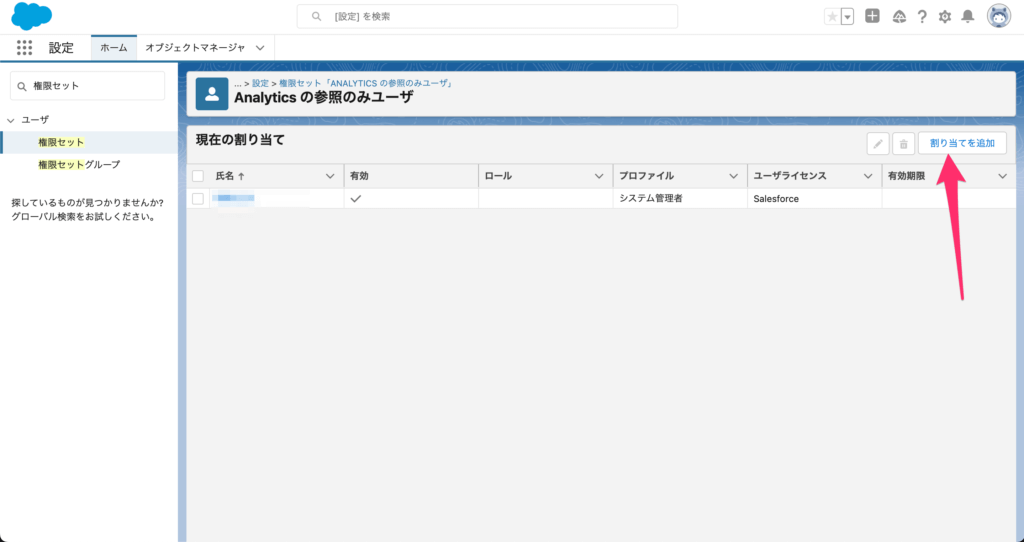This screenshot has width=1024, height=542.
Task: Collapse the ユーザ tree section
Action: [10, 120]
